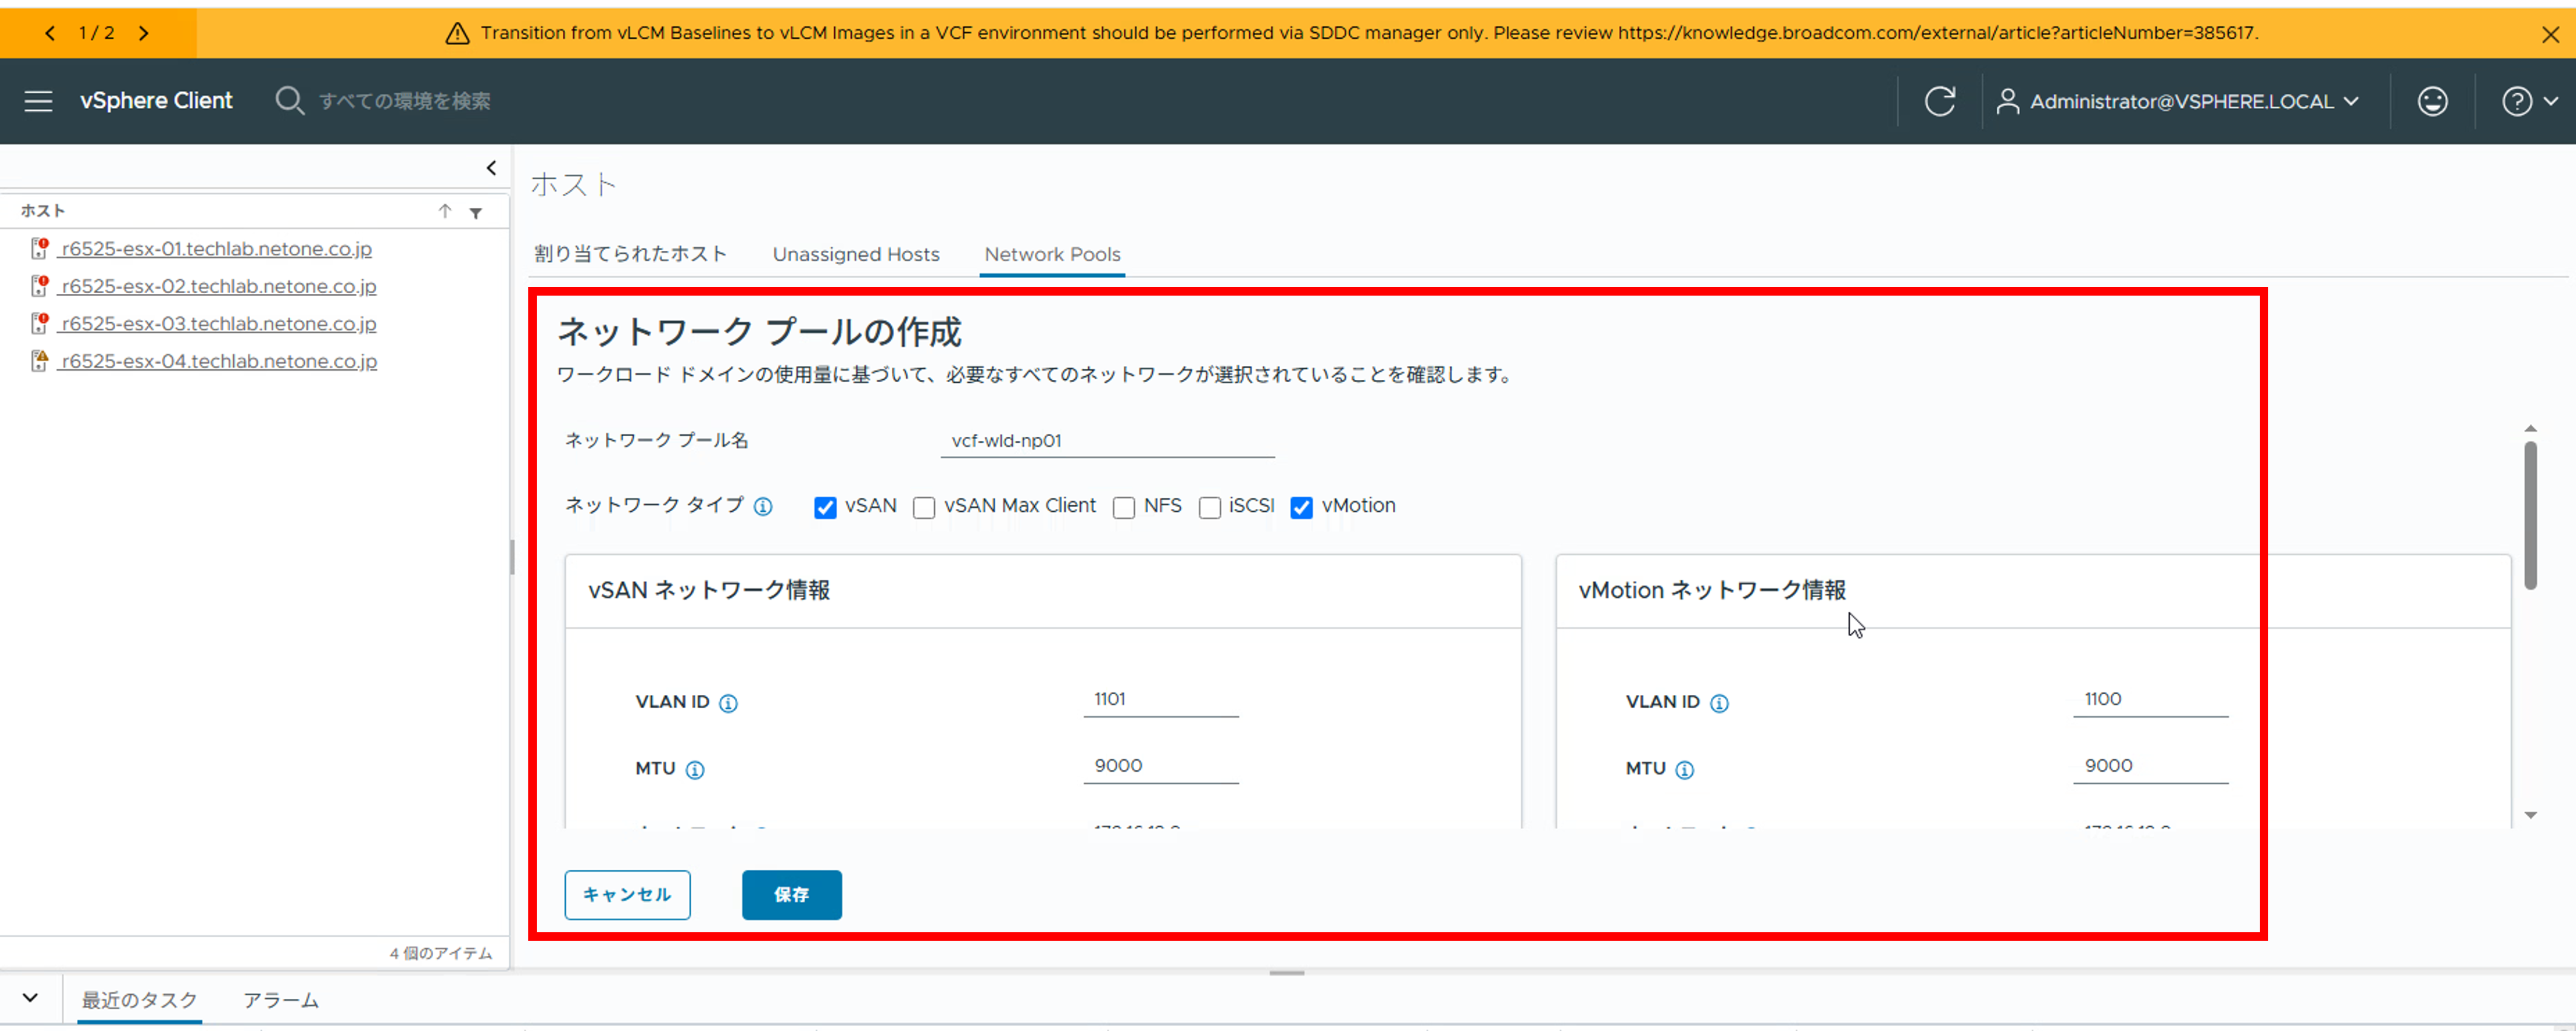Click the 保存 button
The width and height of the screenshot is (2576, 1031).
(791, 895)
